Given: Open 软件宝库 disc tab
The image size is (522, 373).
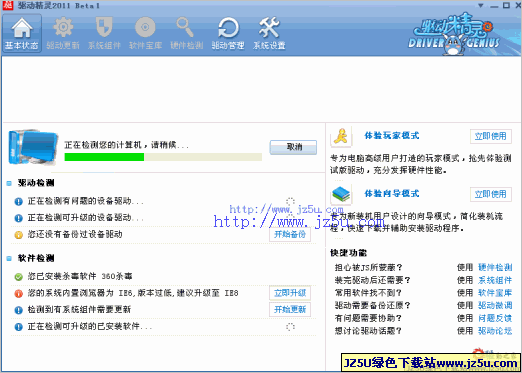Looking at the screenshot, I should click(145, 33).
